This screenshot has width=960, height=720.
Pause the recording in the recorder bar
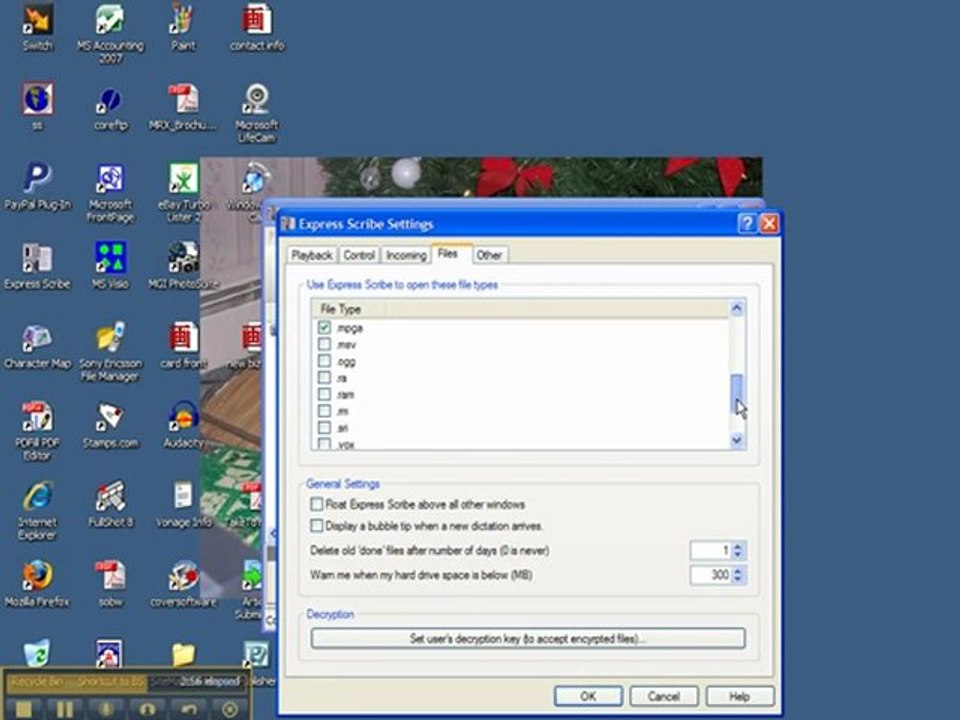click(65, 709)
